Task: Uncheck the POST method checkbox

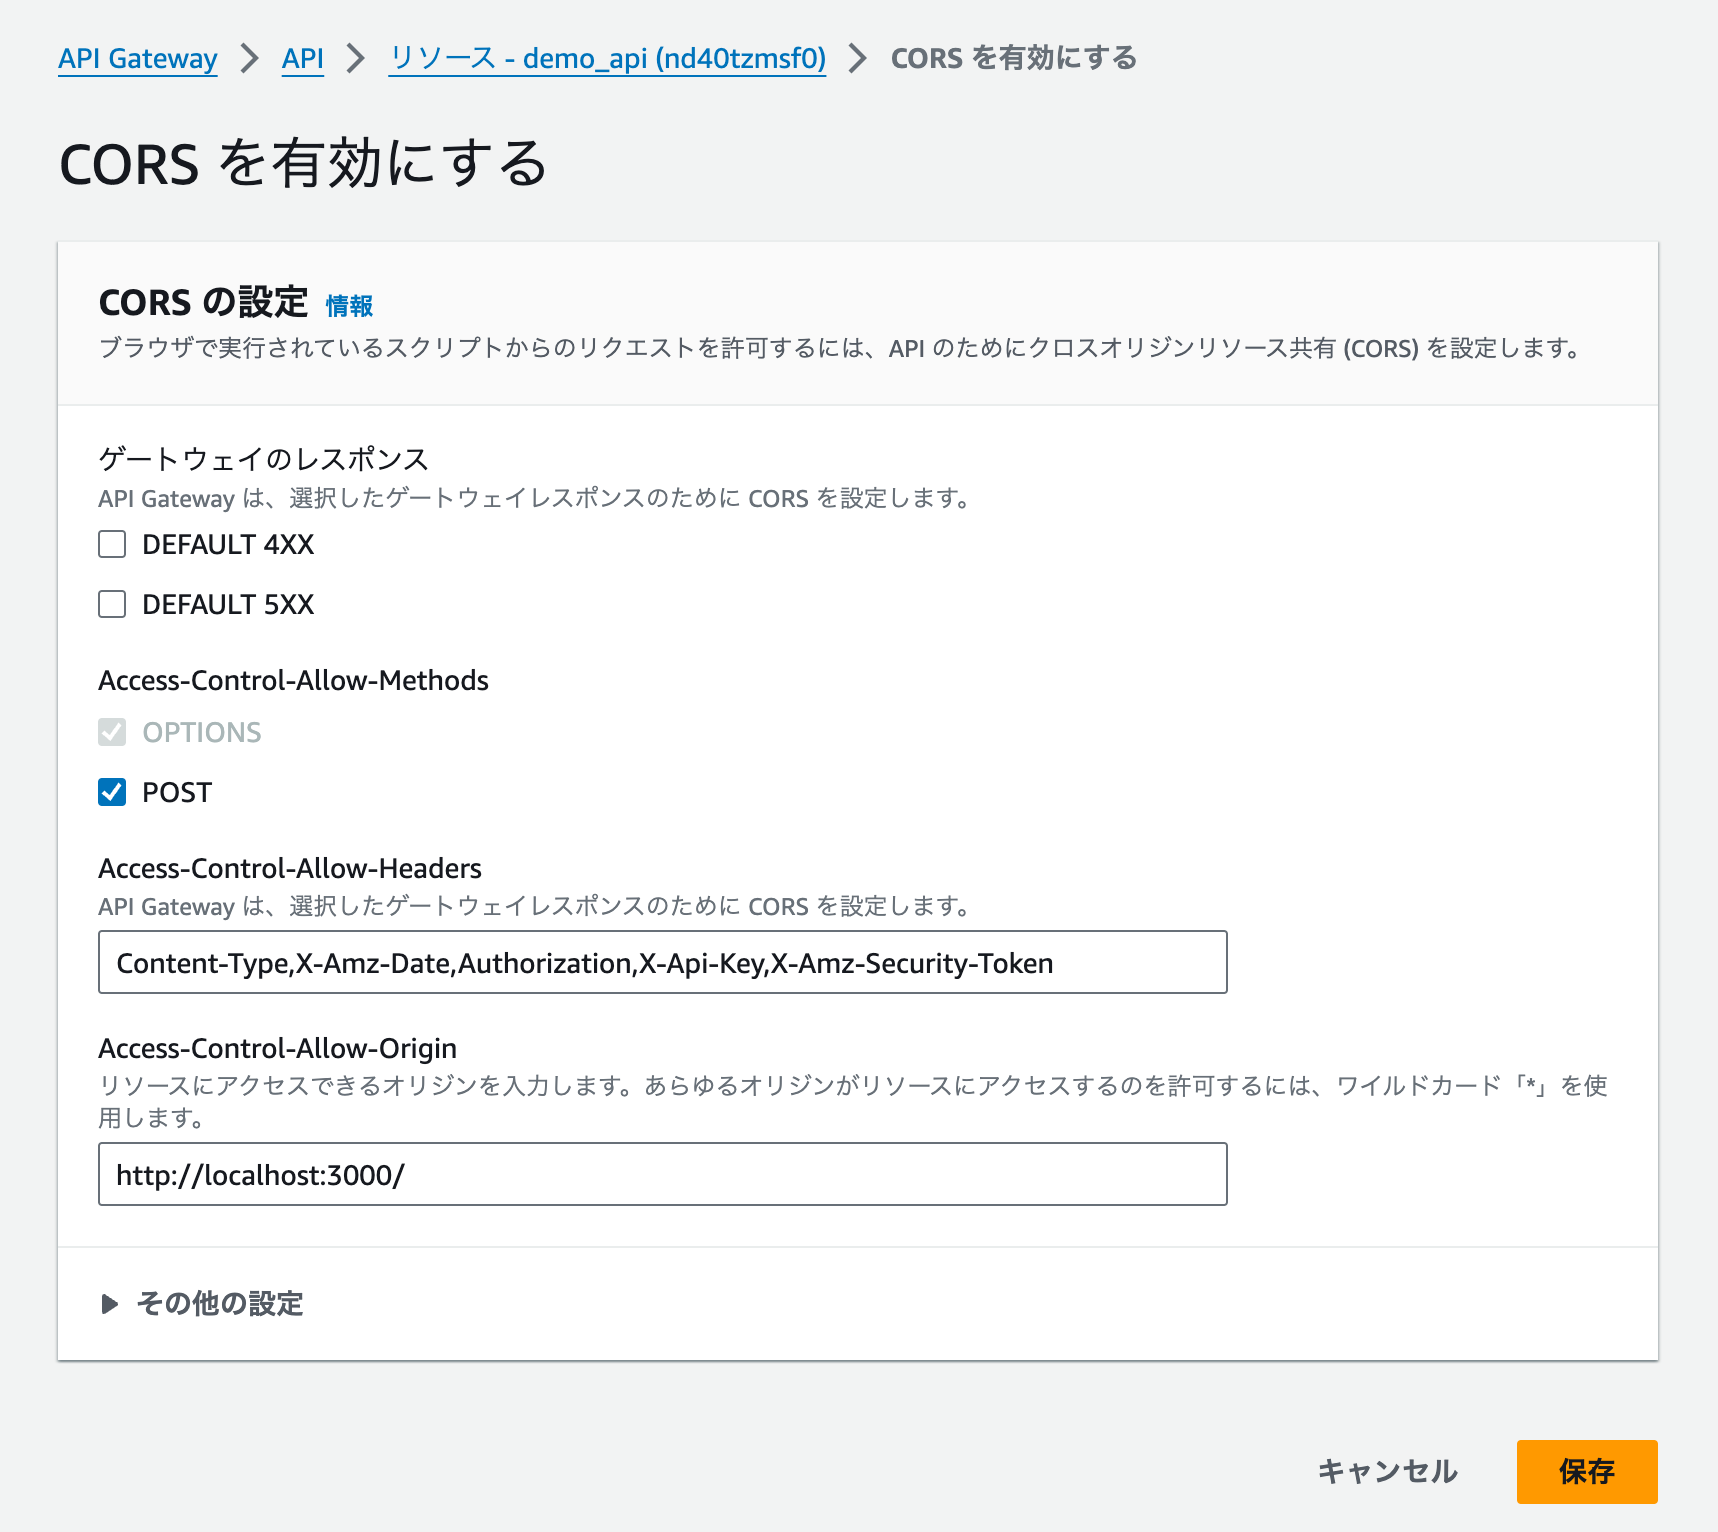Action: point(112,792)
